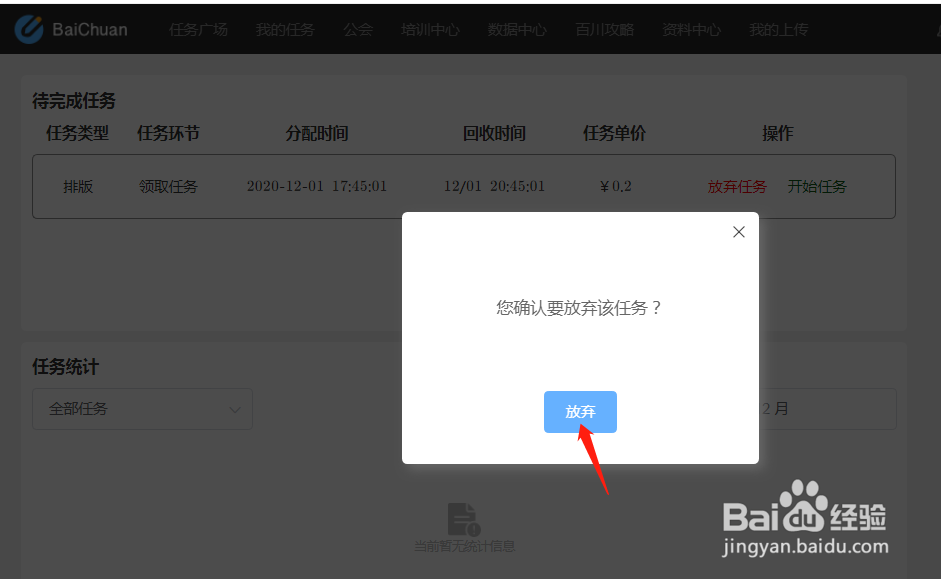The width and height of the screenshot is (941, 579).
Task: Click the ¥0.2 unit price cell
Action: [x=616, y=187]
